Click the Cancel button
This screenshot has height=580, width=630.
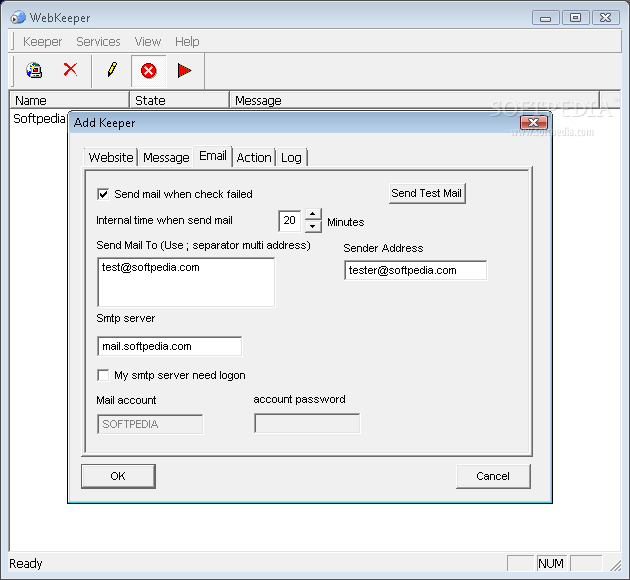pos(493,476)
